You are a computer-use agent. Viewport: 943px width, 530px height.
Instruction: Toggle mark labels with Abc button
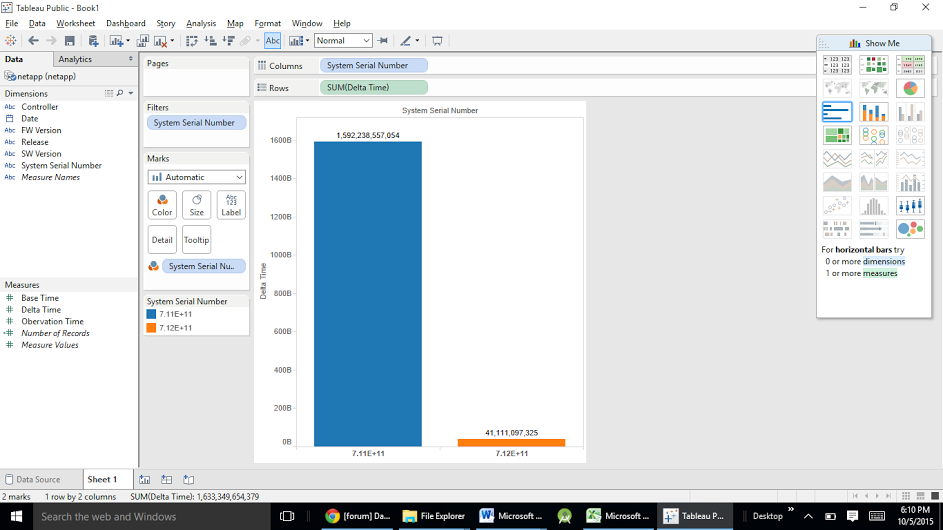click(272, 41)
